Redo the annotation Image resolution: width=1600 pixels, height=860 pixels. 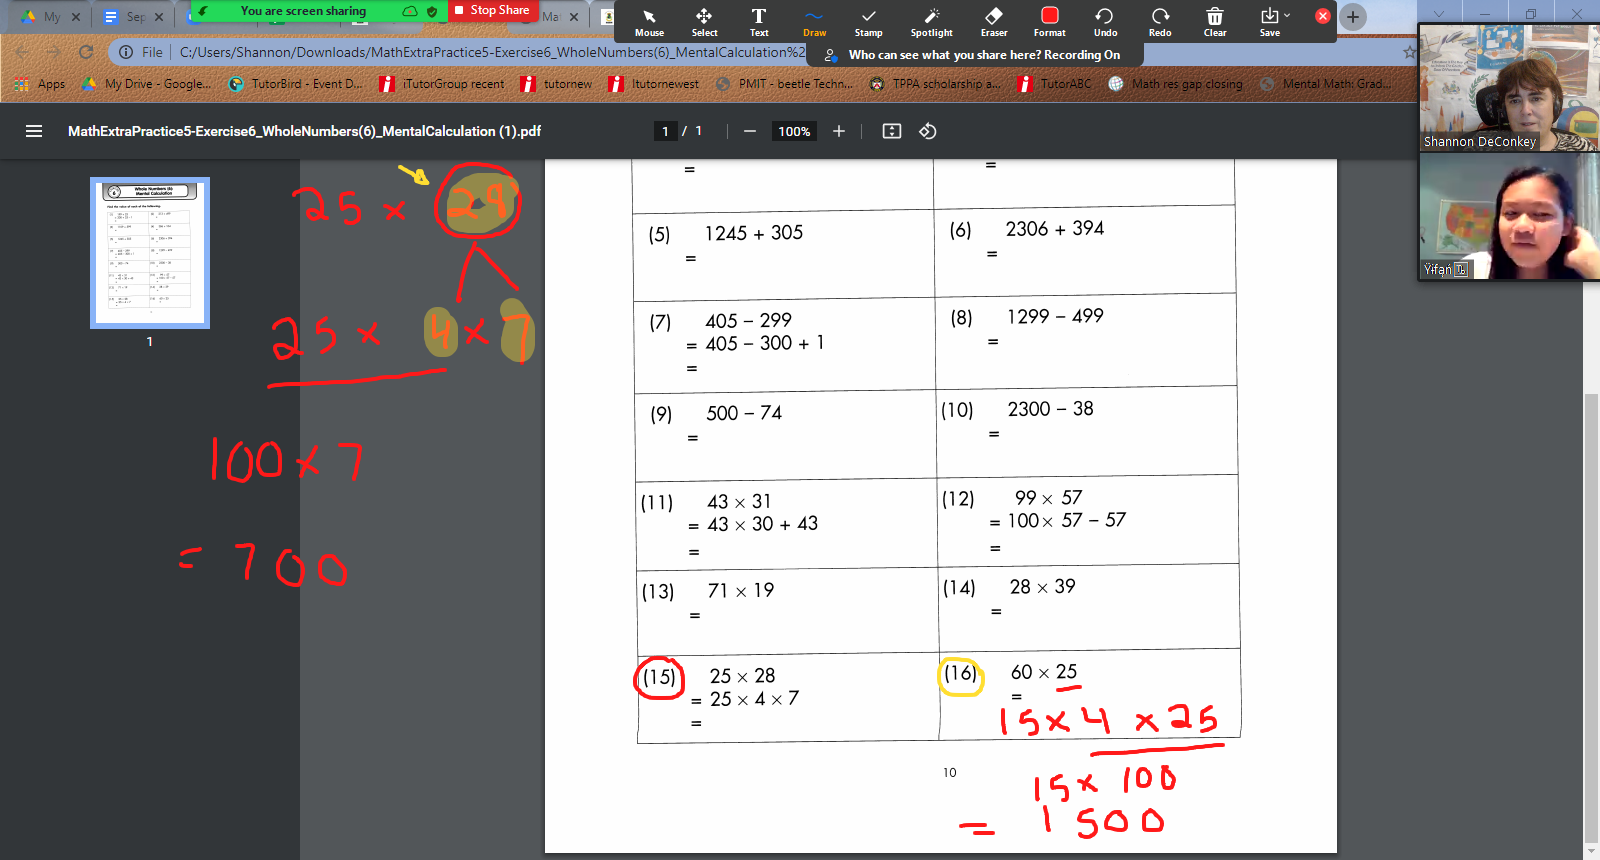1160,21
